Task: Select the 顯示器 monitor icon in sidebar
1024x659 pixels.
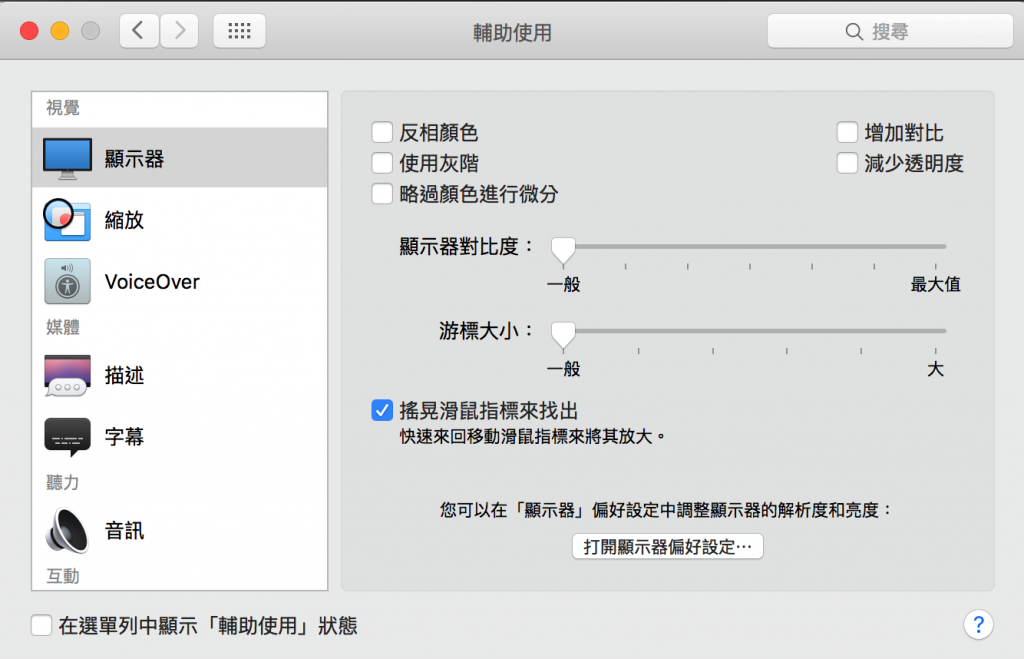Action: pyautogui.click(x=68, y=158)
